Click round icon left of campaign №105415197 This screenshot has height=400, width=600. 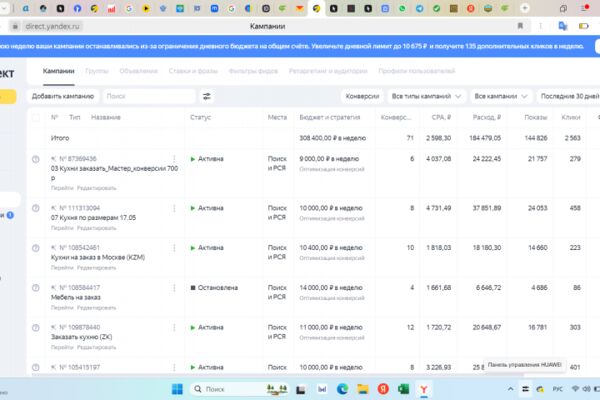coord(36,367)
